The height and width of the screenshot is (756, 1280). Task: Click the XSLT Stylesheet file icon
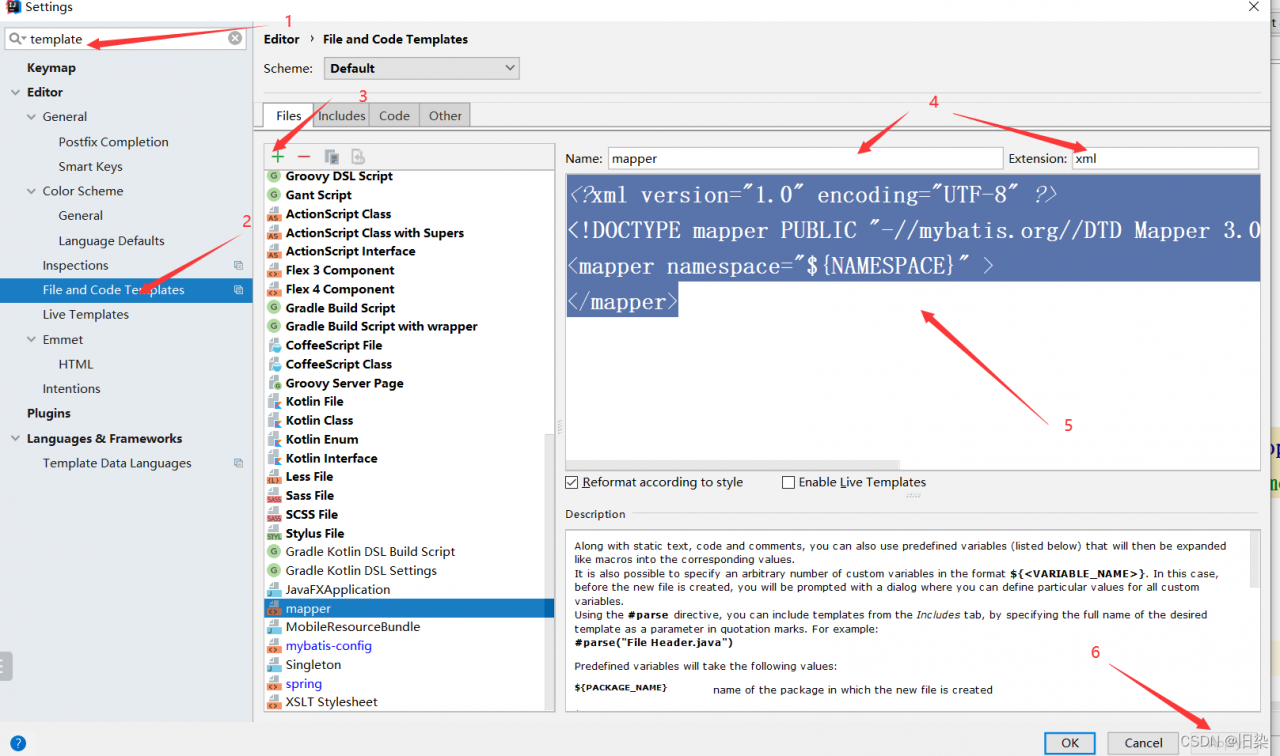pos(274,702)
